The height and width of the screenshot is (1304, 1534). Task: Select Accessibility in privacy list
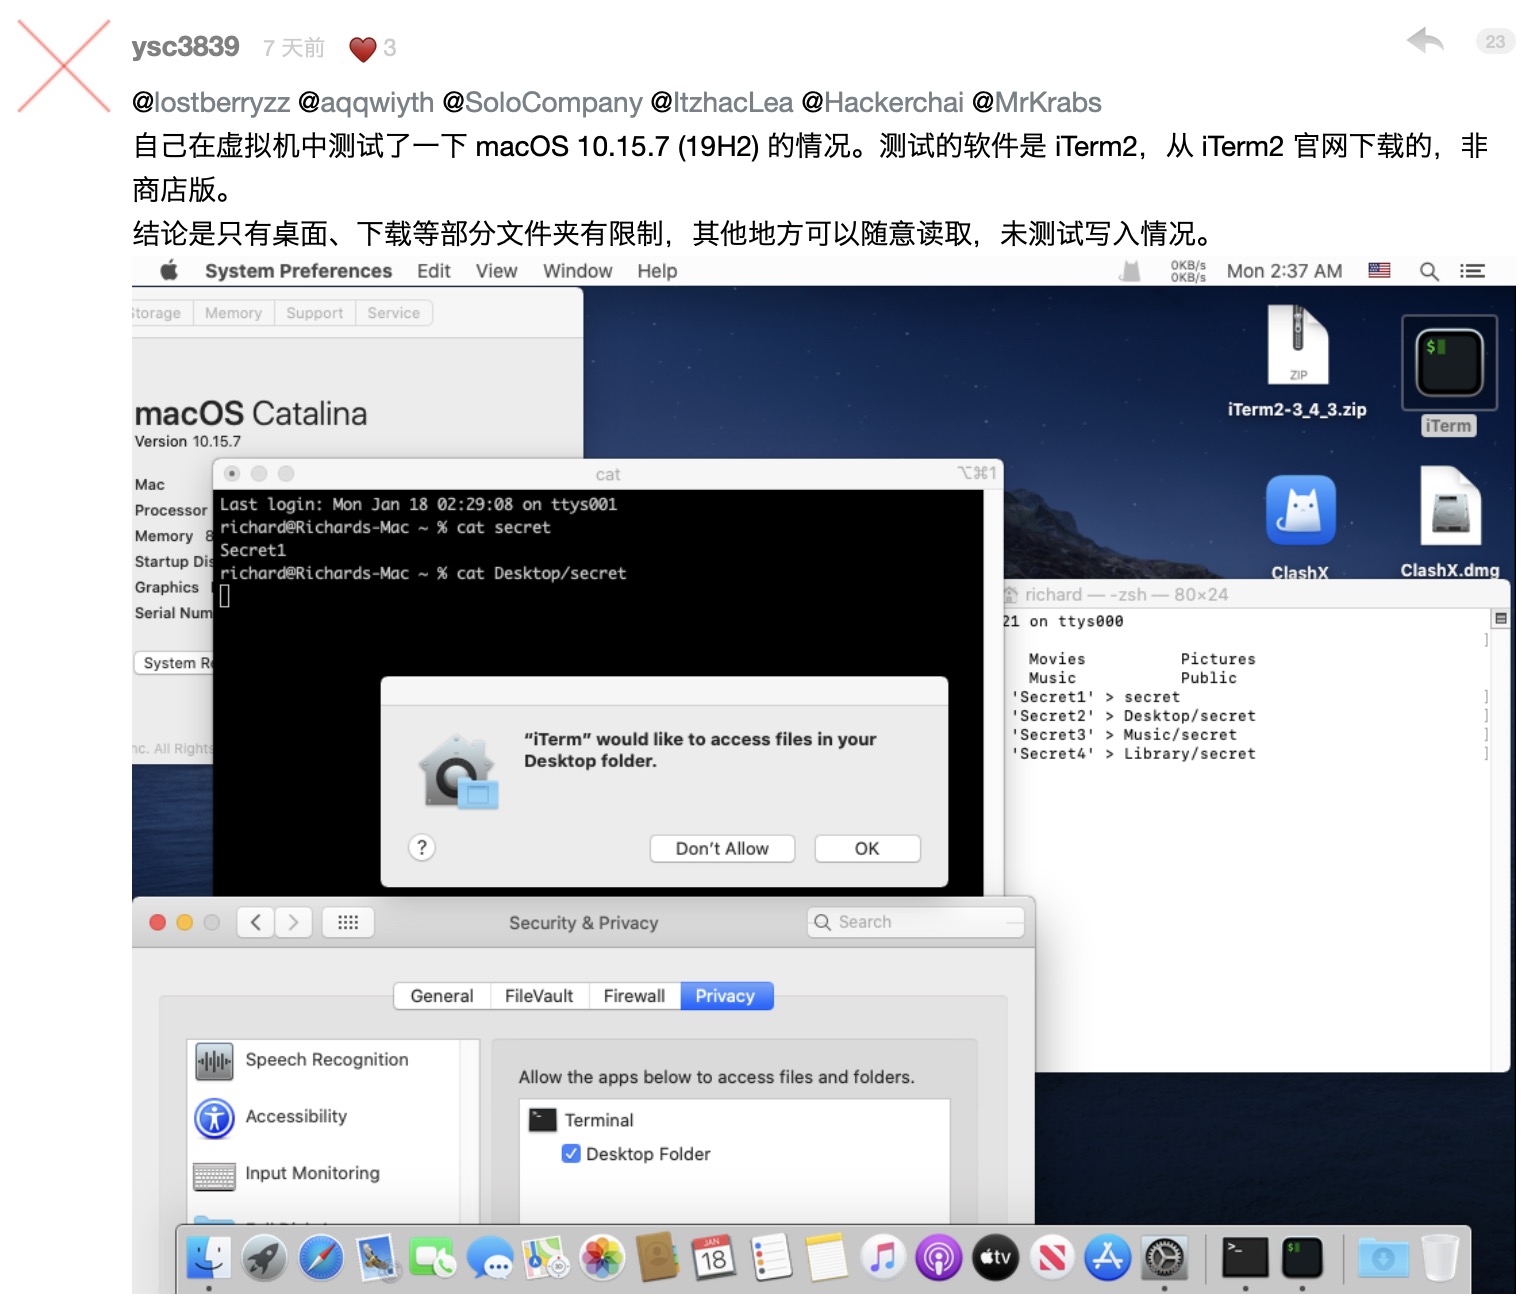point(324,1117)
